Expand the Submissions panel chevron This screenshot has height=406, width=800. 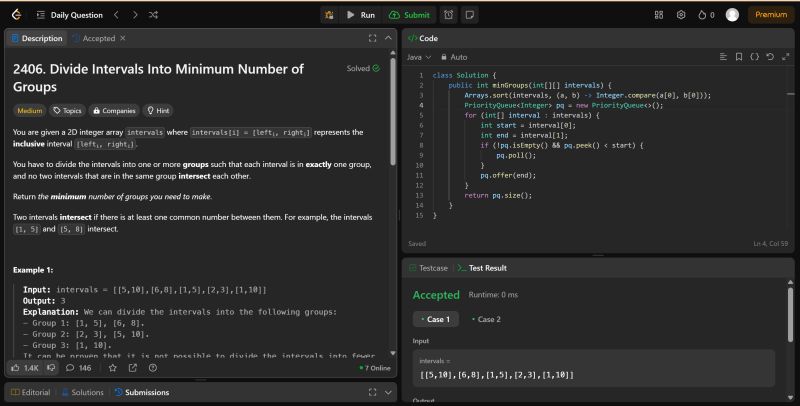(388, 392)
